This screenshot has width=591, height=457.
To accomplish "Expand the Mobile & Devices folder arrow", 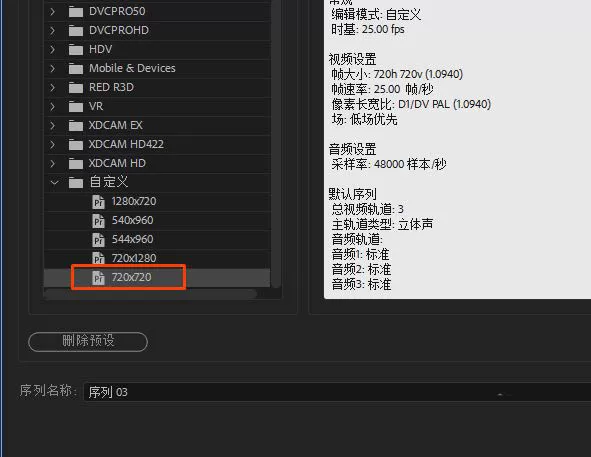I will [x=52, y=69].
